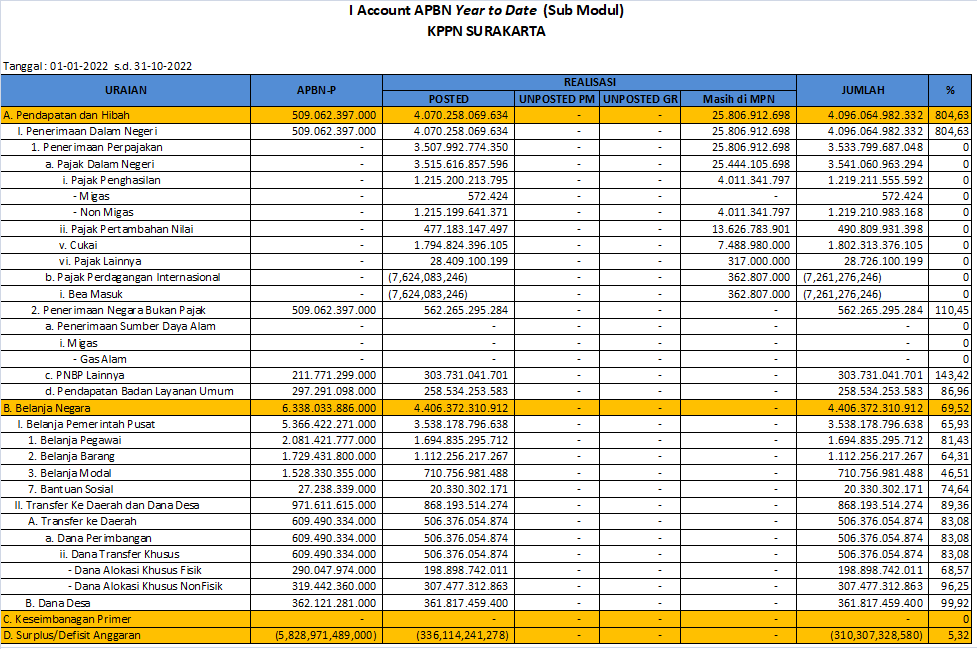Click Cukai posted value 1.794.824.396.105

point(461,245)
